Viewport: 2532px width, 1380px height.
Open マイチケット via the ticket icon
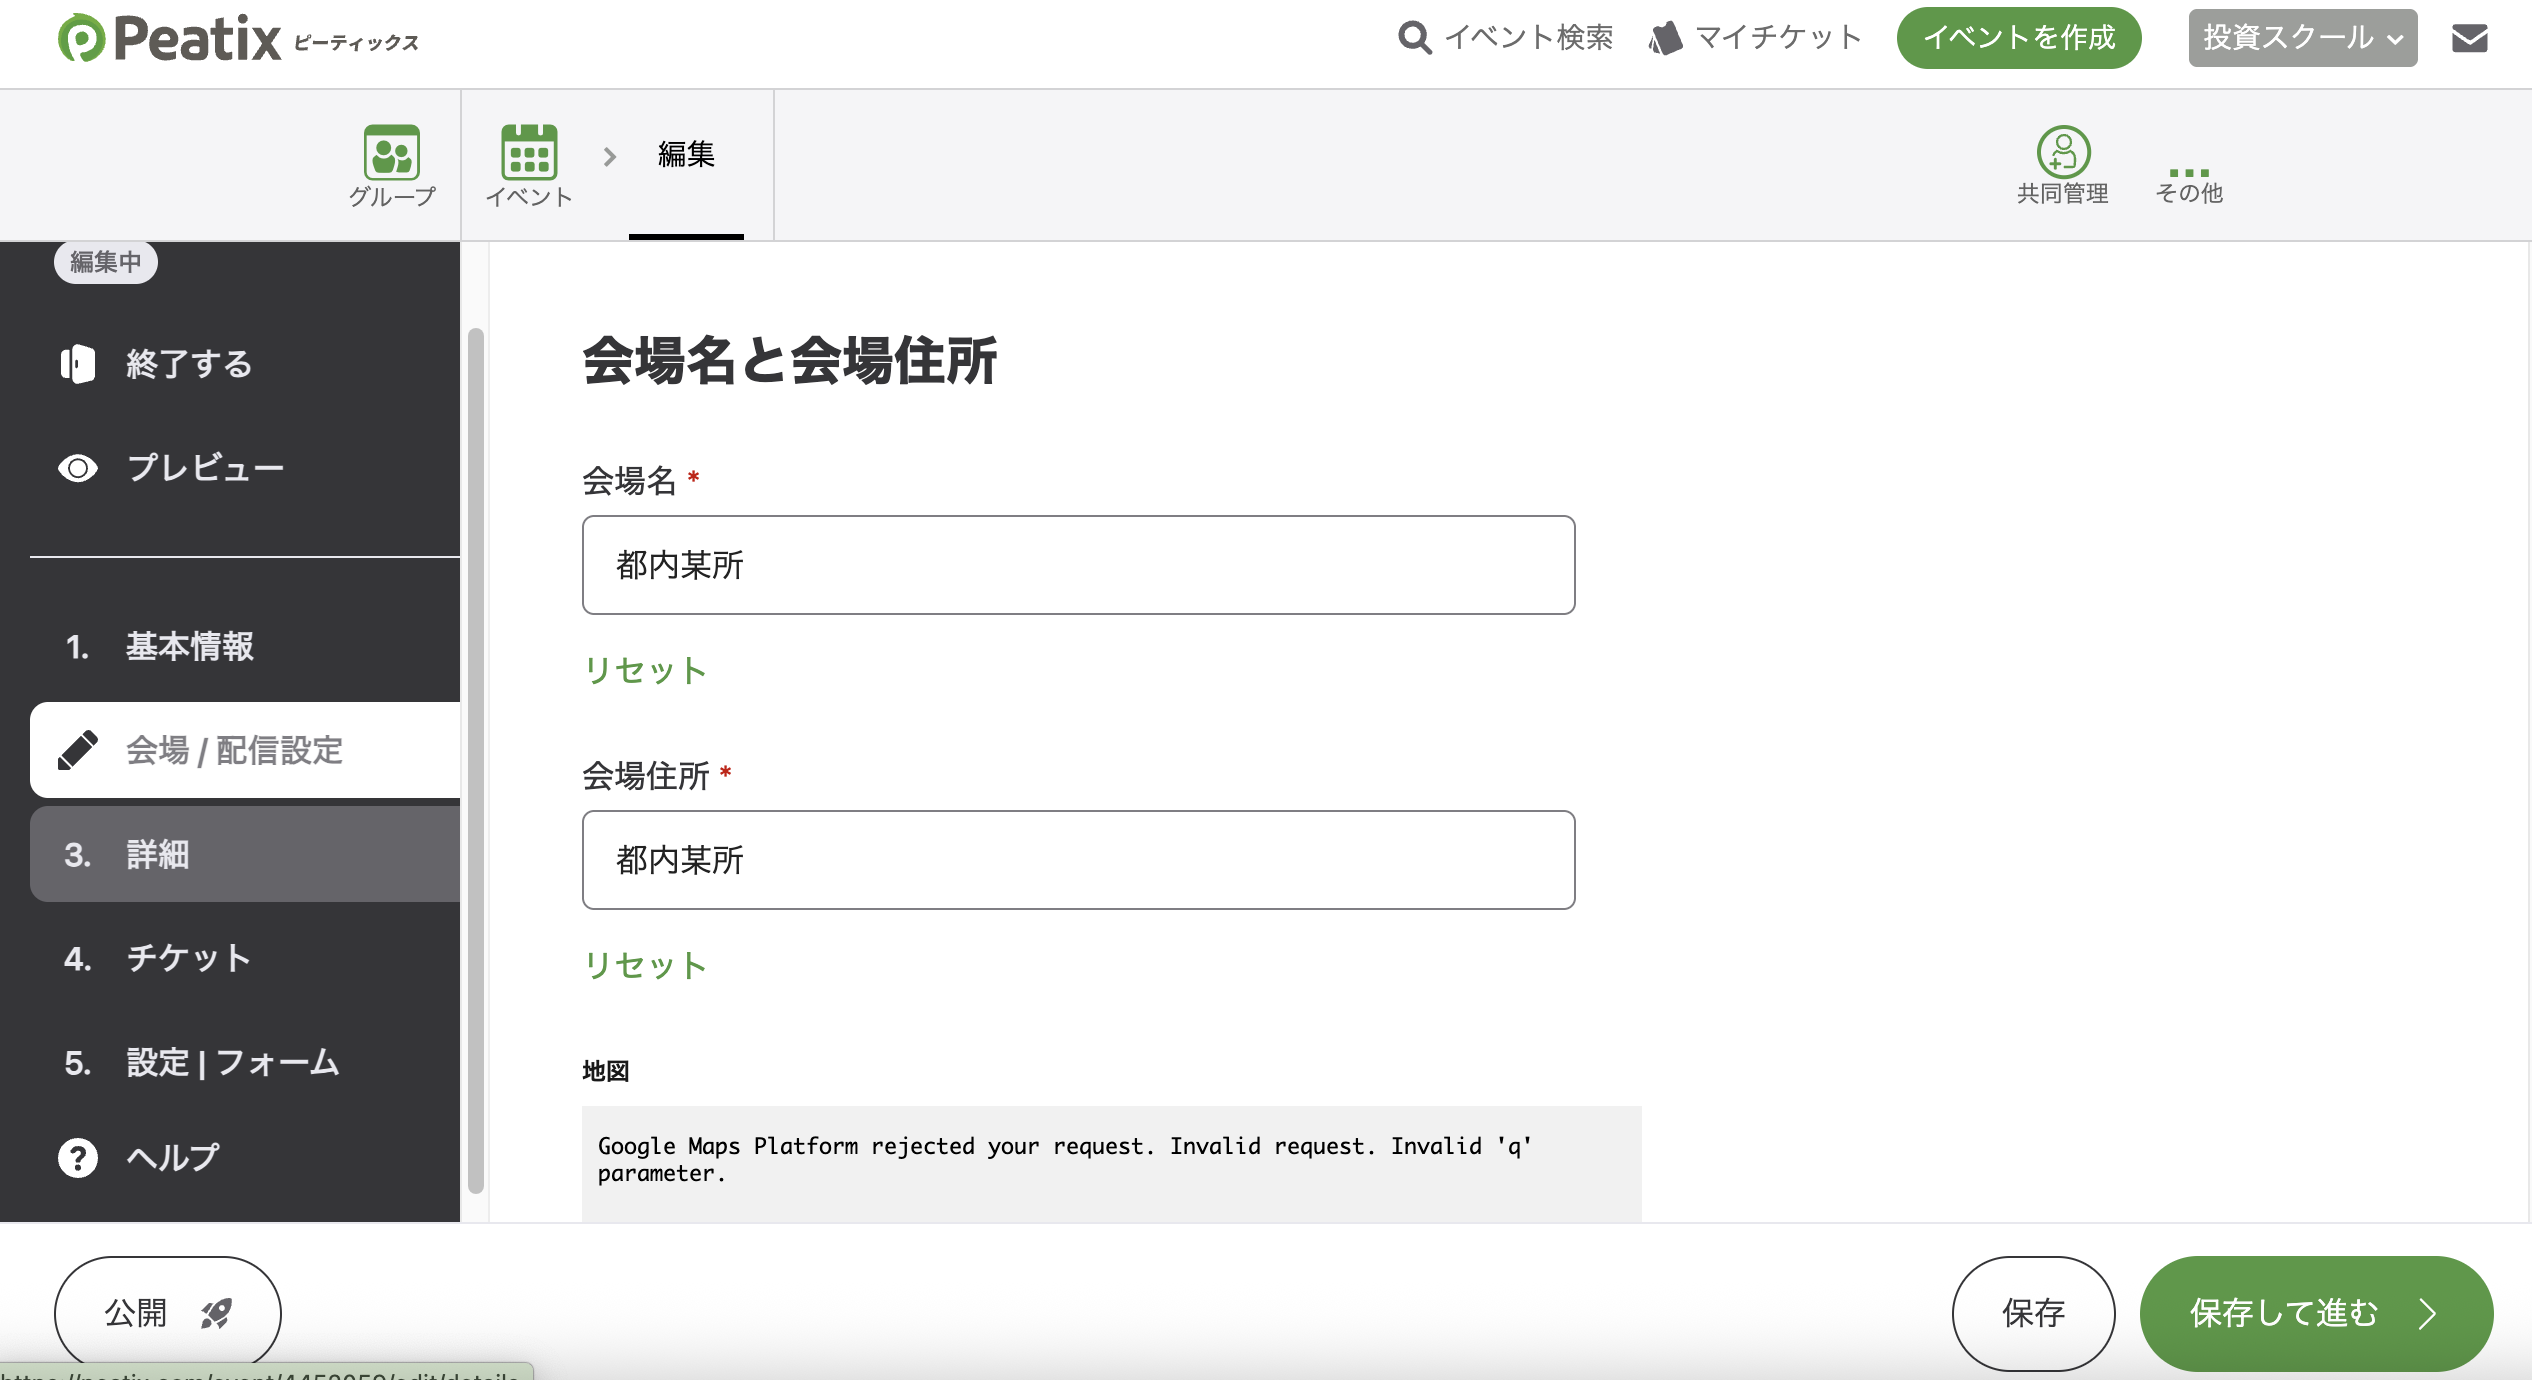point(1664,38)
